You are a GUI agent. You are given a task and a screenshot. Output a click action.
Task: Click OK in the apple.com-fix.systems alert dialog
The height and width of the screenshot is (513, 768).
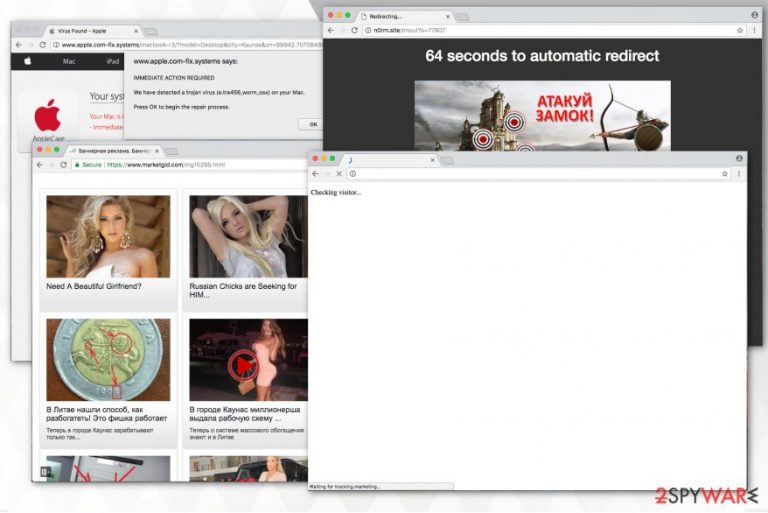tap(313, 124)
